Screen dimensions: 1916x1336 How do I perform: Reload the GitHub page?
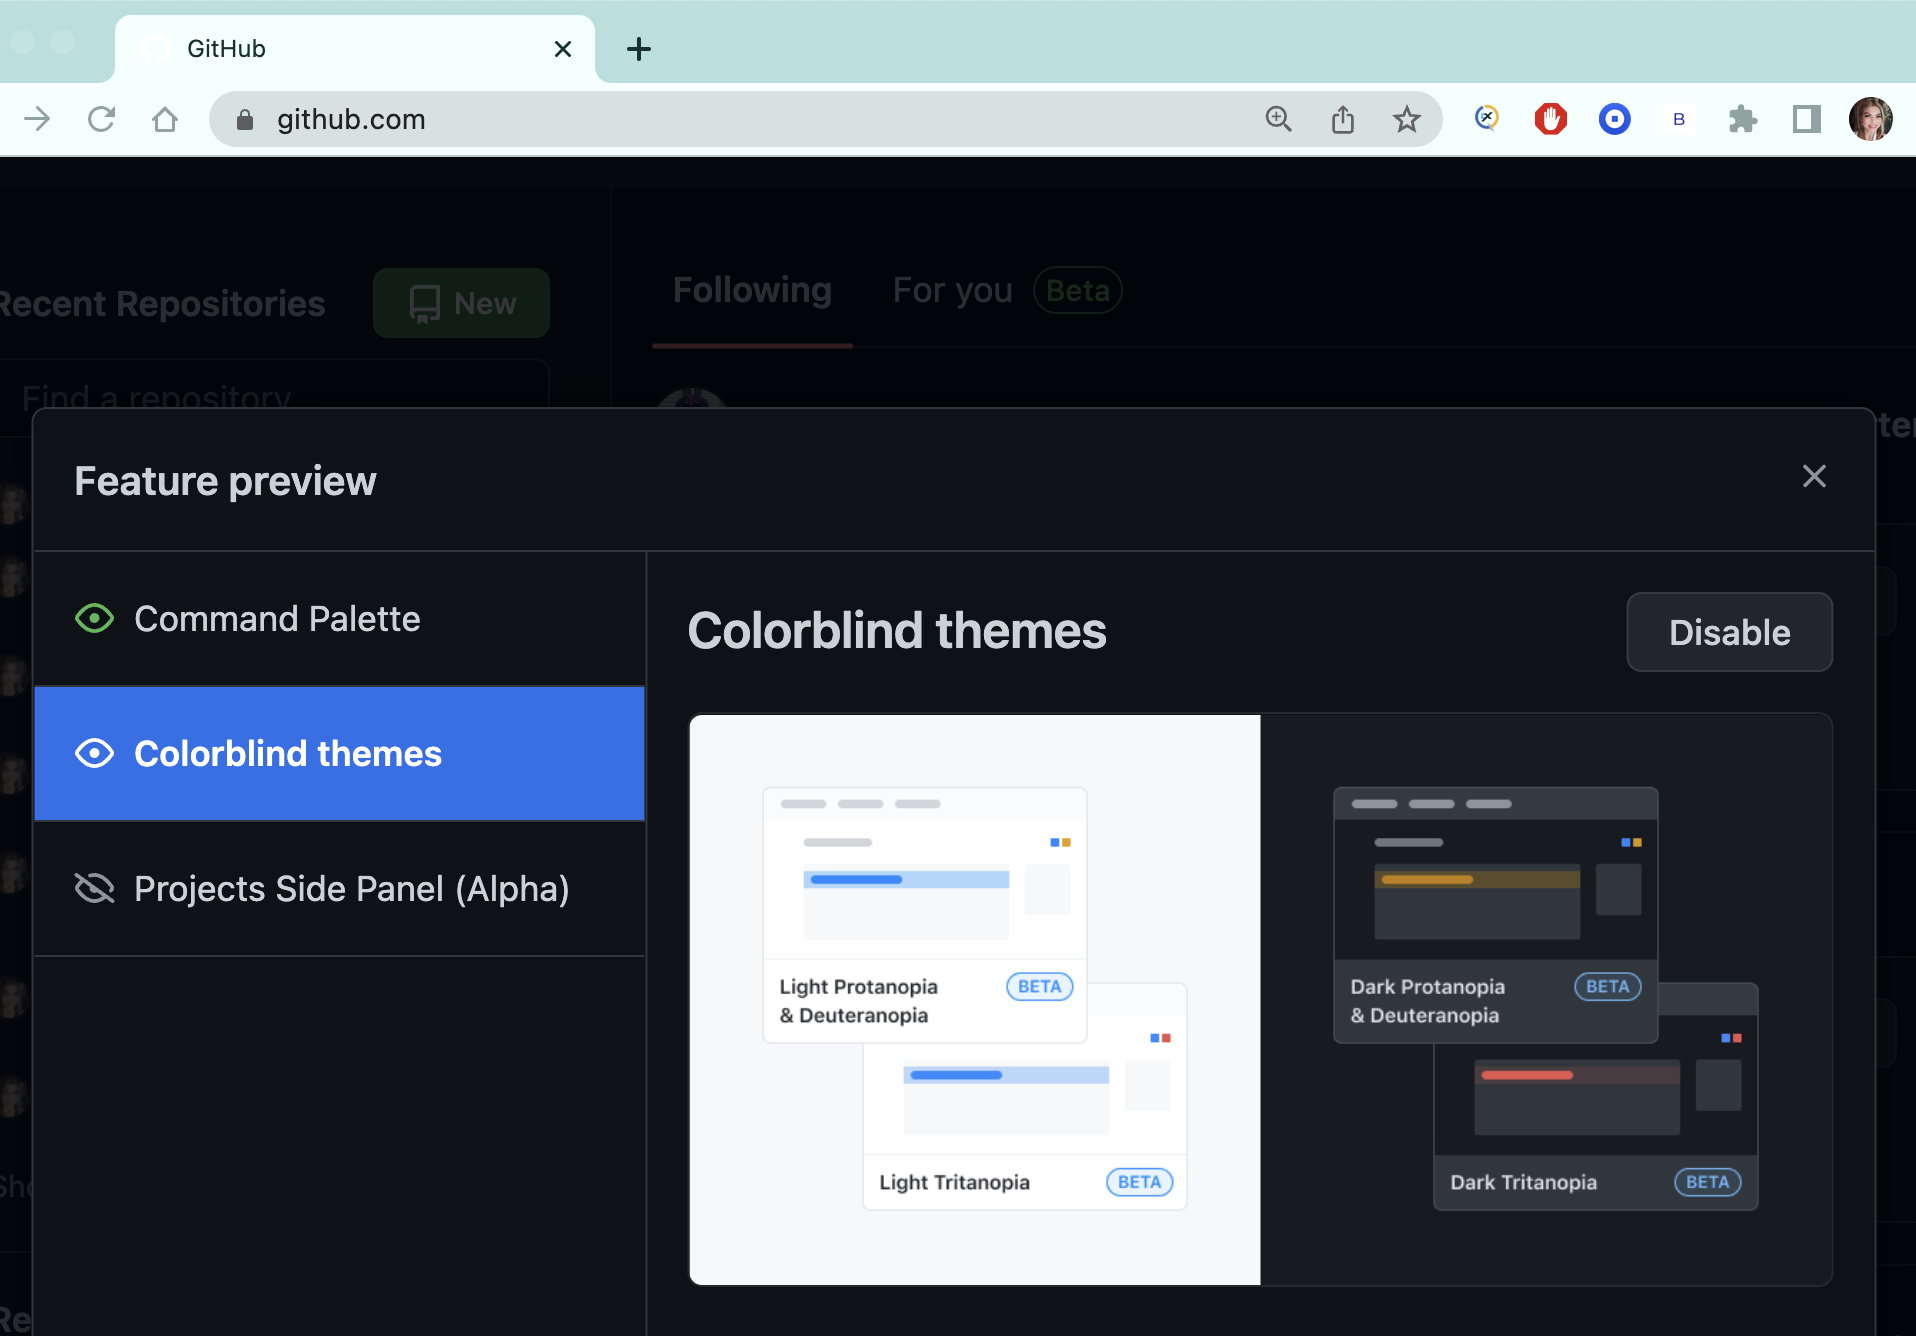101,120
